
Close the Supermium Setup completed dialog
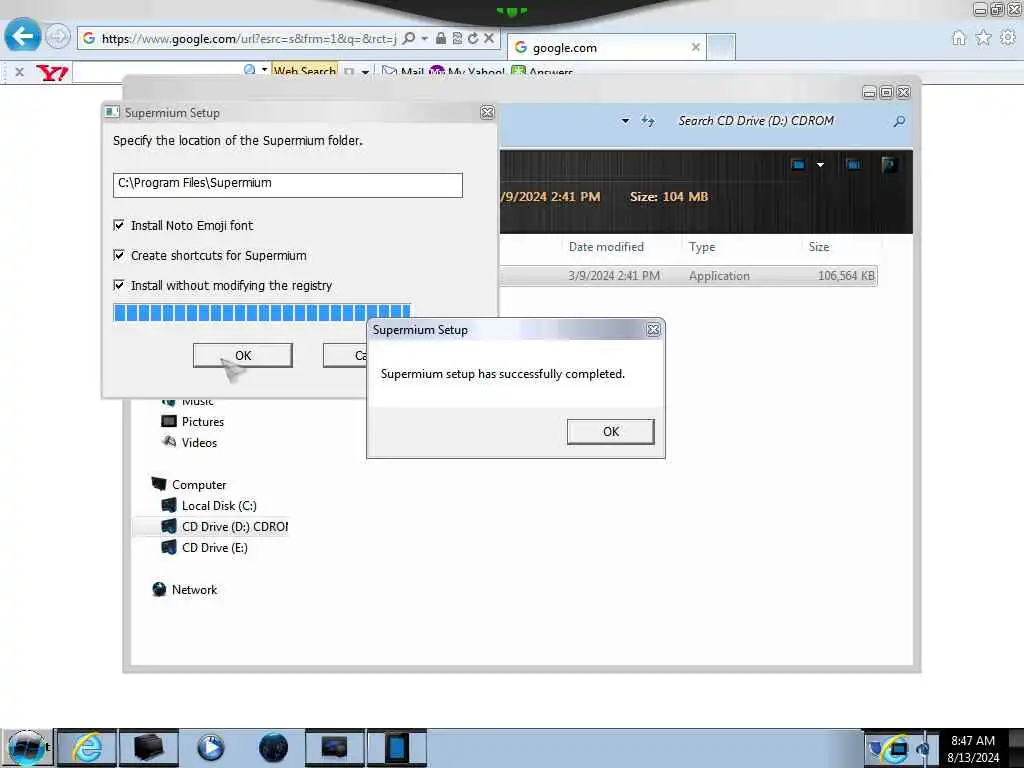click(653, 330)
